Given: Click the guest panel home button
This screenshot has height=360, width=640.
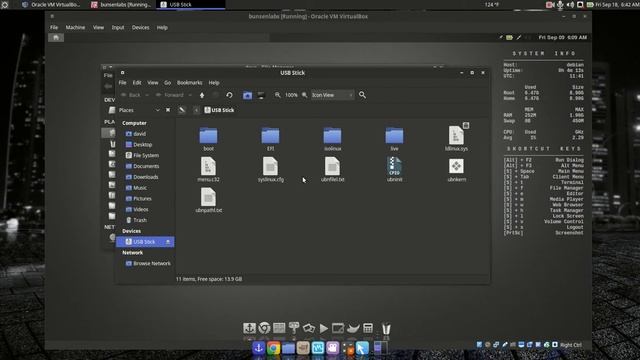Looking at the screenshot, I should 56,38.
